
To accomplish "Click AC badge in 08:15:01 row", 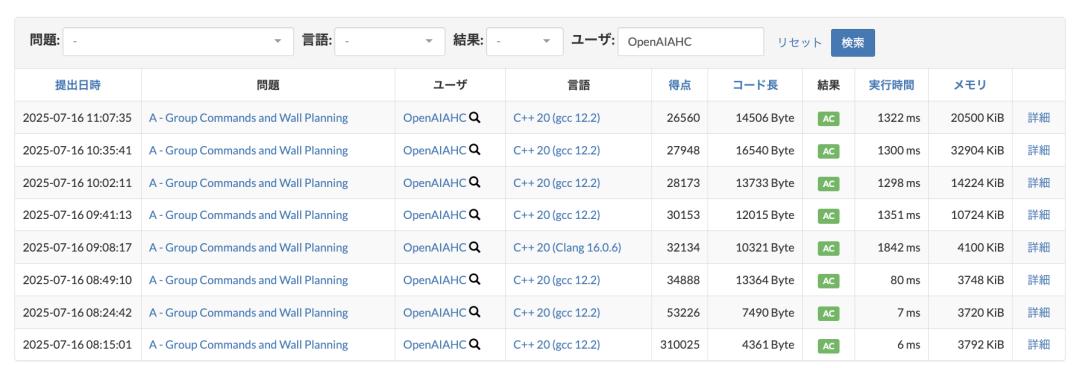I will pos(829,345).
